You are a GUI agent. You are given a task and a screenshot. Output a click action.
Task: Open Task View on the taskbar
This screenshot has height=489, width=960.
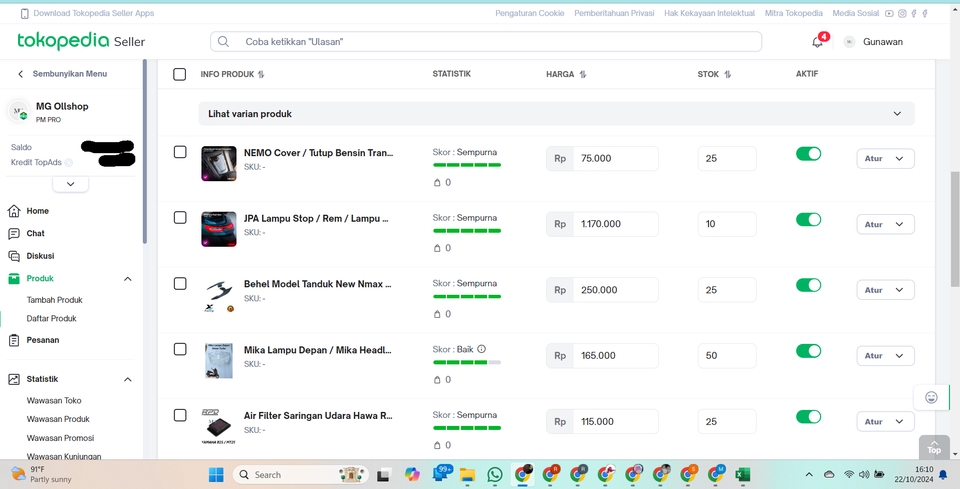tap(384, 475)
